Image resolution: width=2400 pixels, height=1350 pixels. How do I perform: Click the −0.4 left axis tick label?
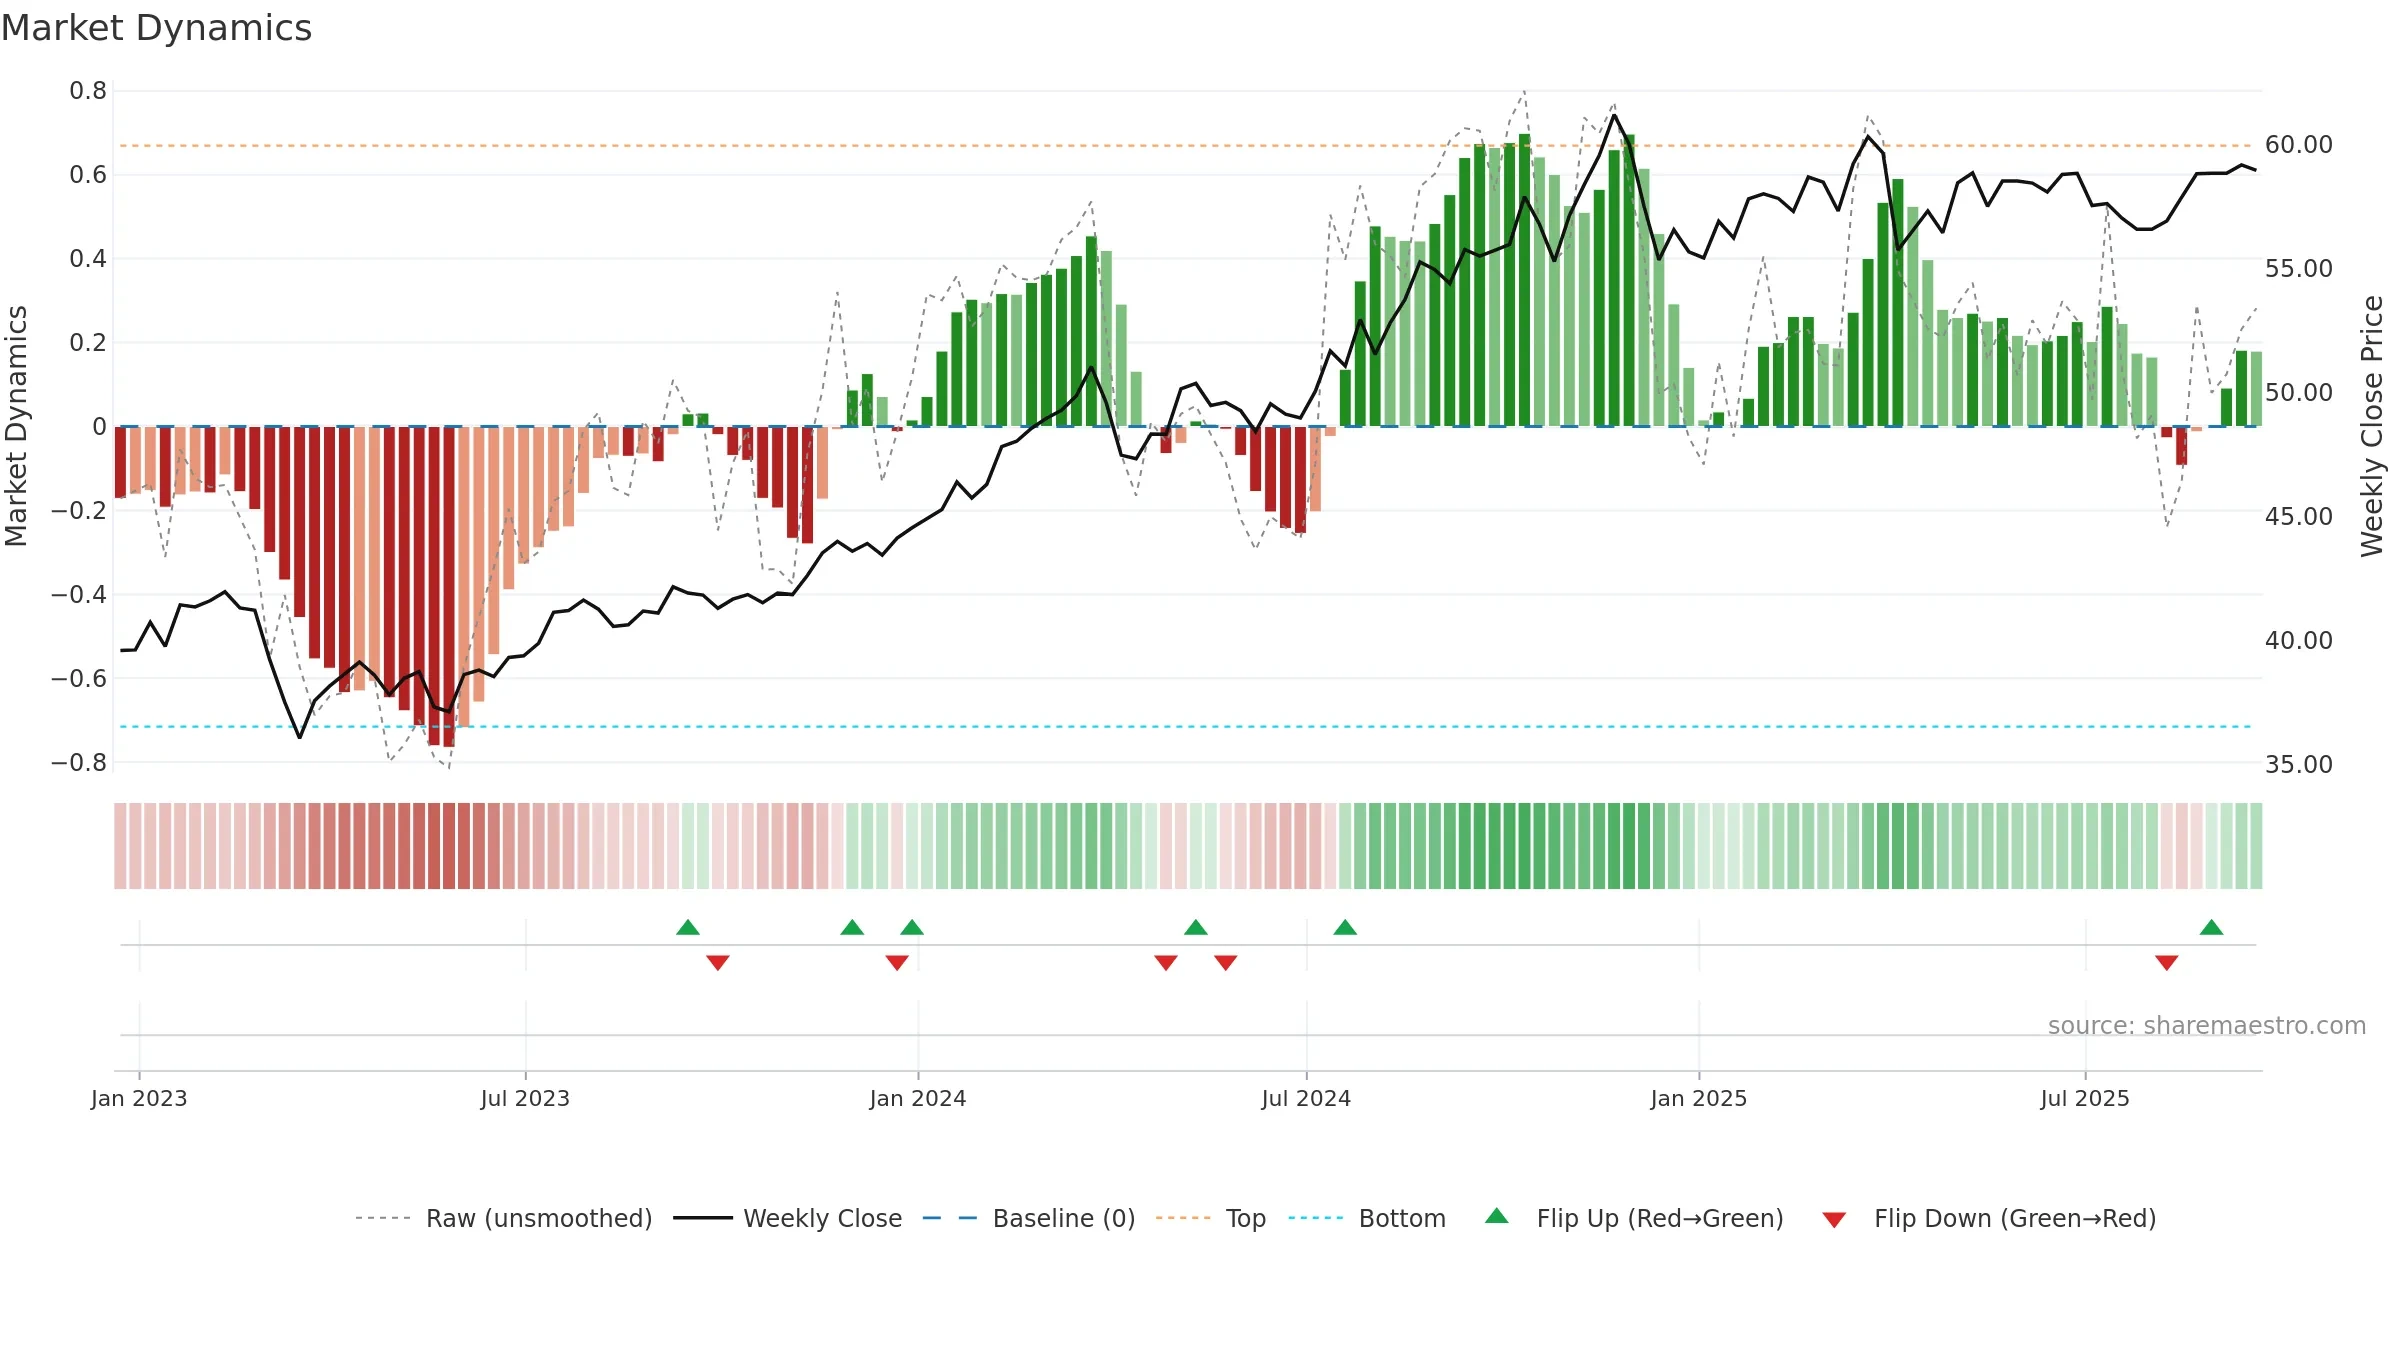coord(79,595)
